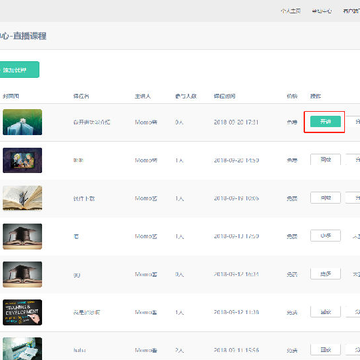Select the price label in the first row
Image resolution: width=360 pixels, height=360 pixels.
pos(292,122)
